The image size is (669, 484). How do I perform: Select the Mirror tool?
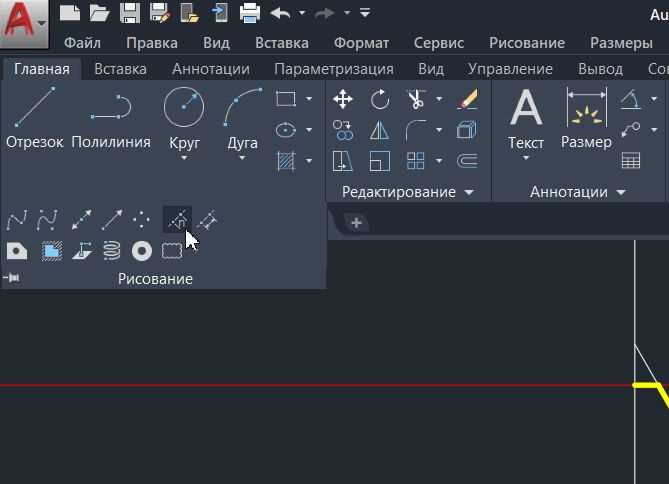(x=380, y=130)
